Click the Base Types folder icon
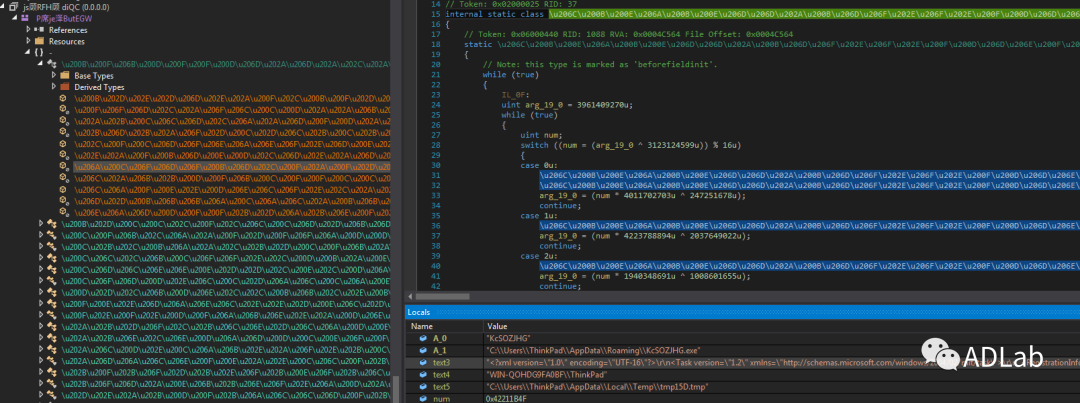Image resolution: width=1080 pixels, height=403 pixels. tap(66, 76)
